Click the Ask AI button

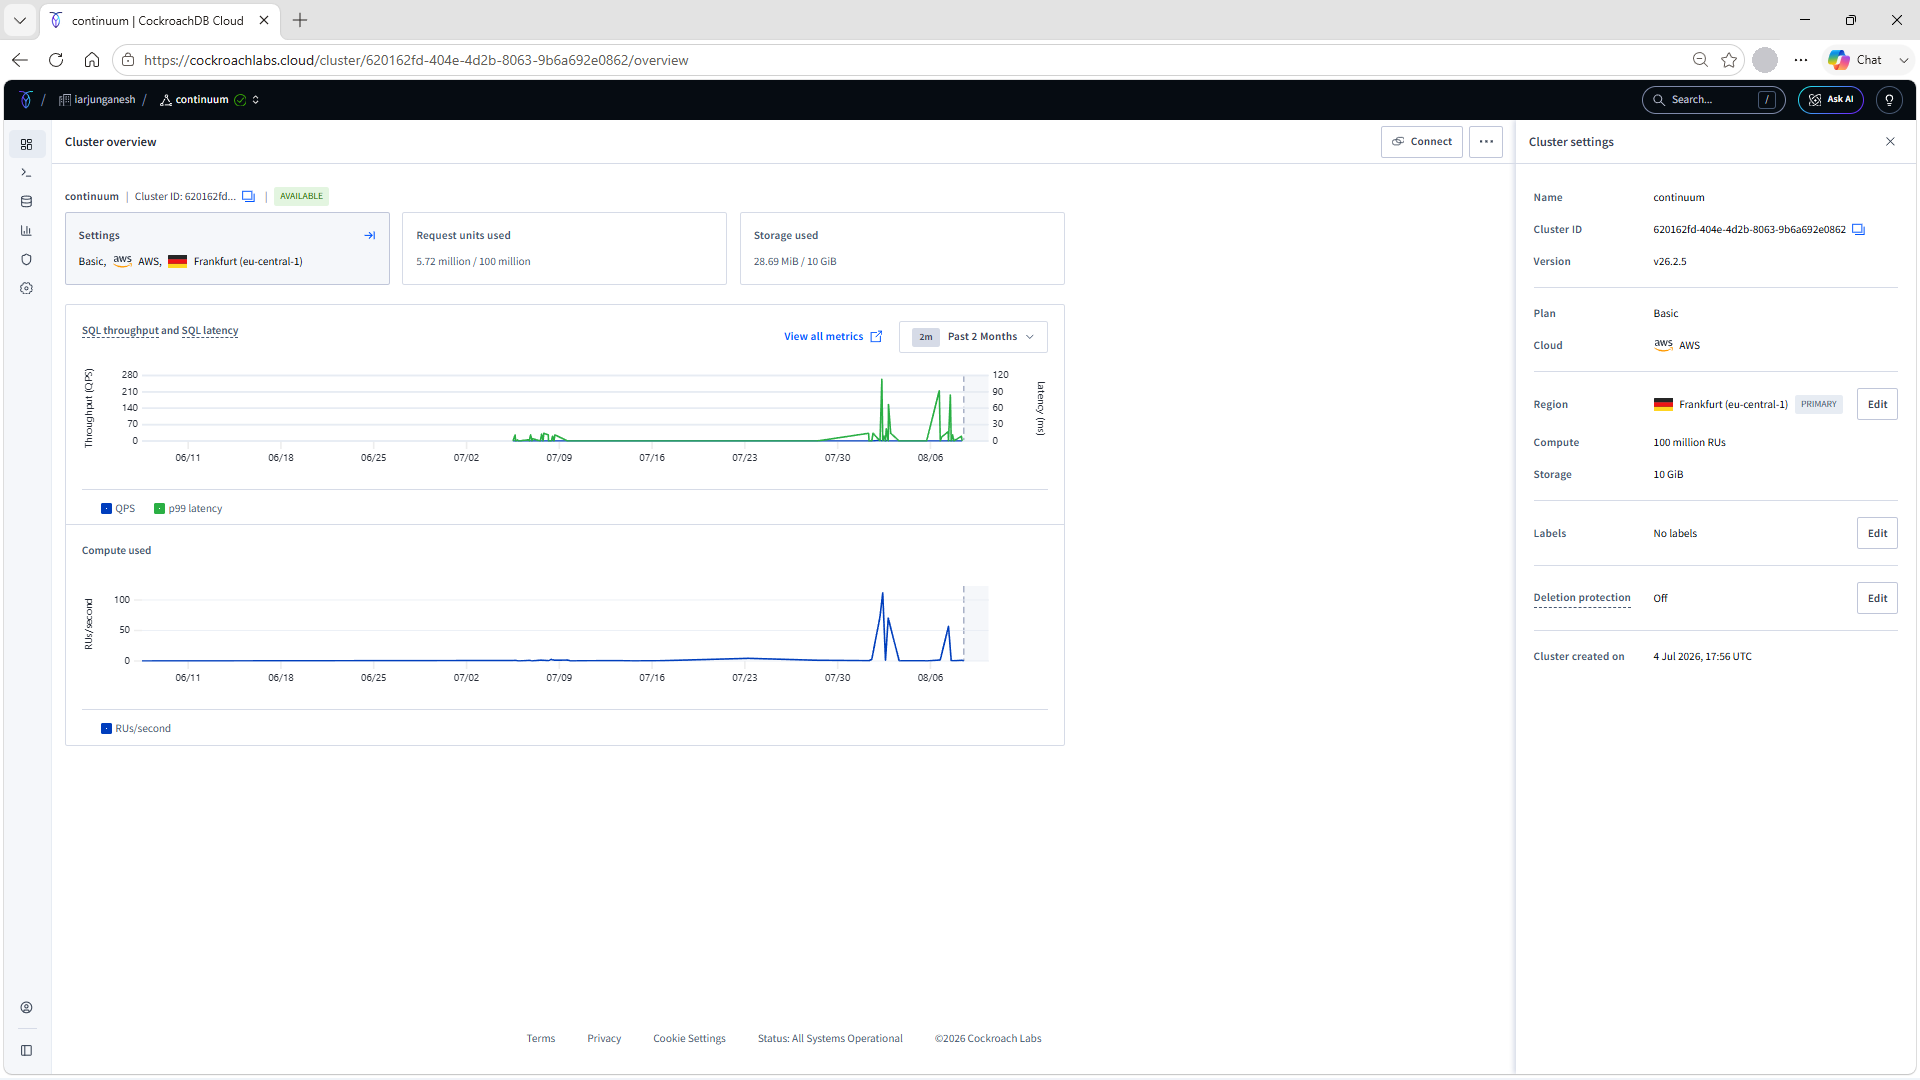[1831, 100]
